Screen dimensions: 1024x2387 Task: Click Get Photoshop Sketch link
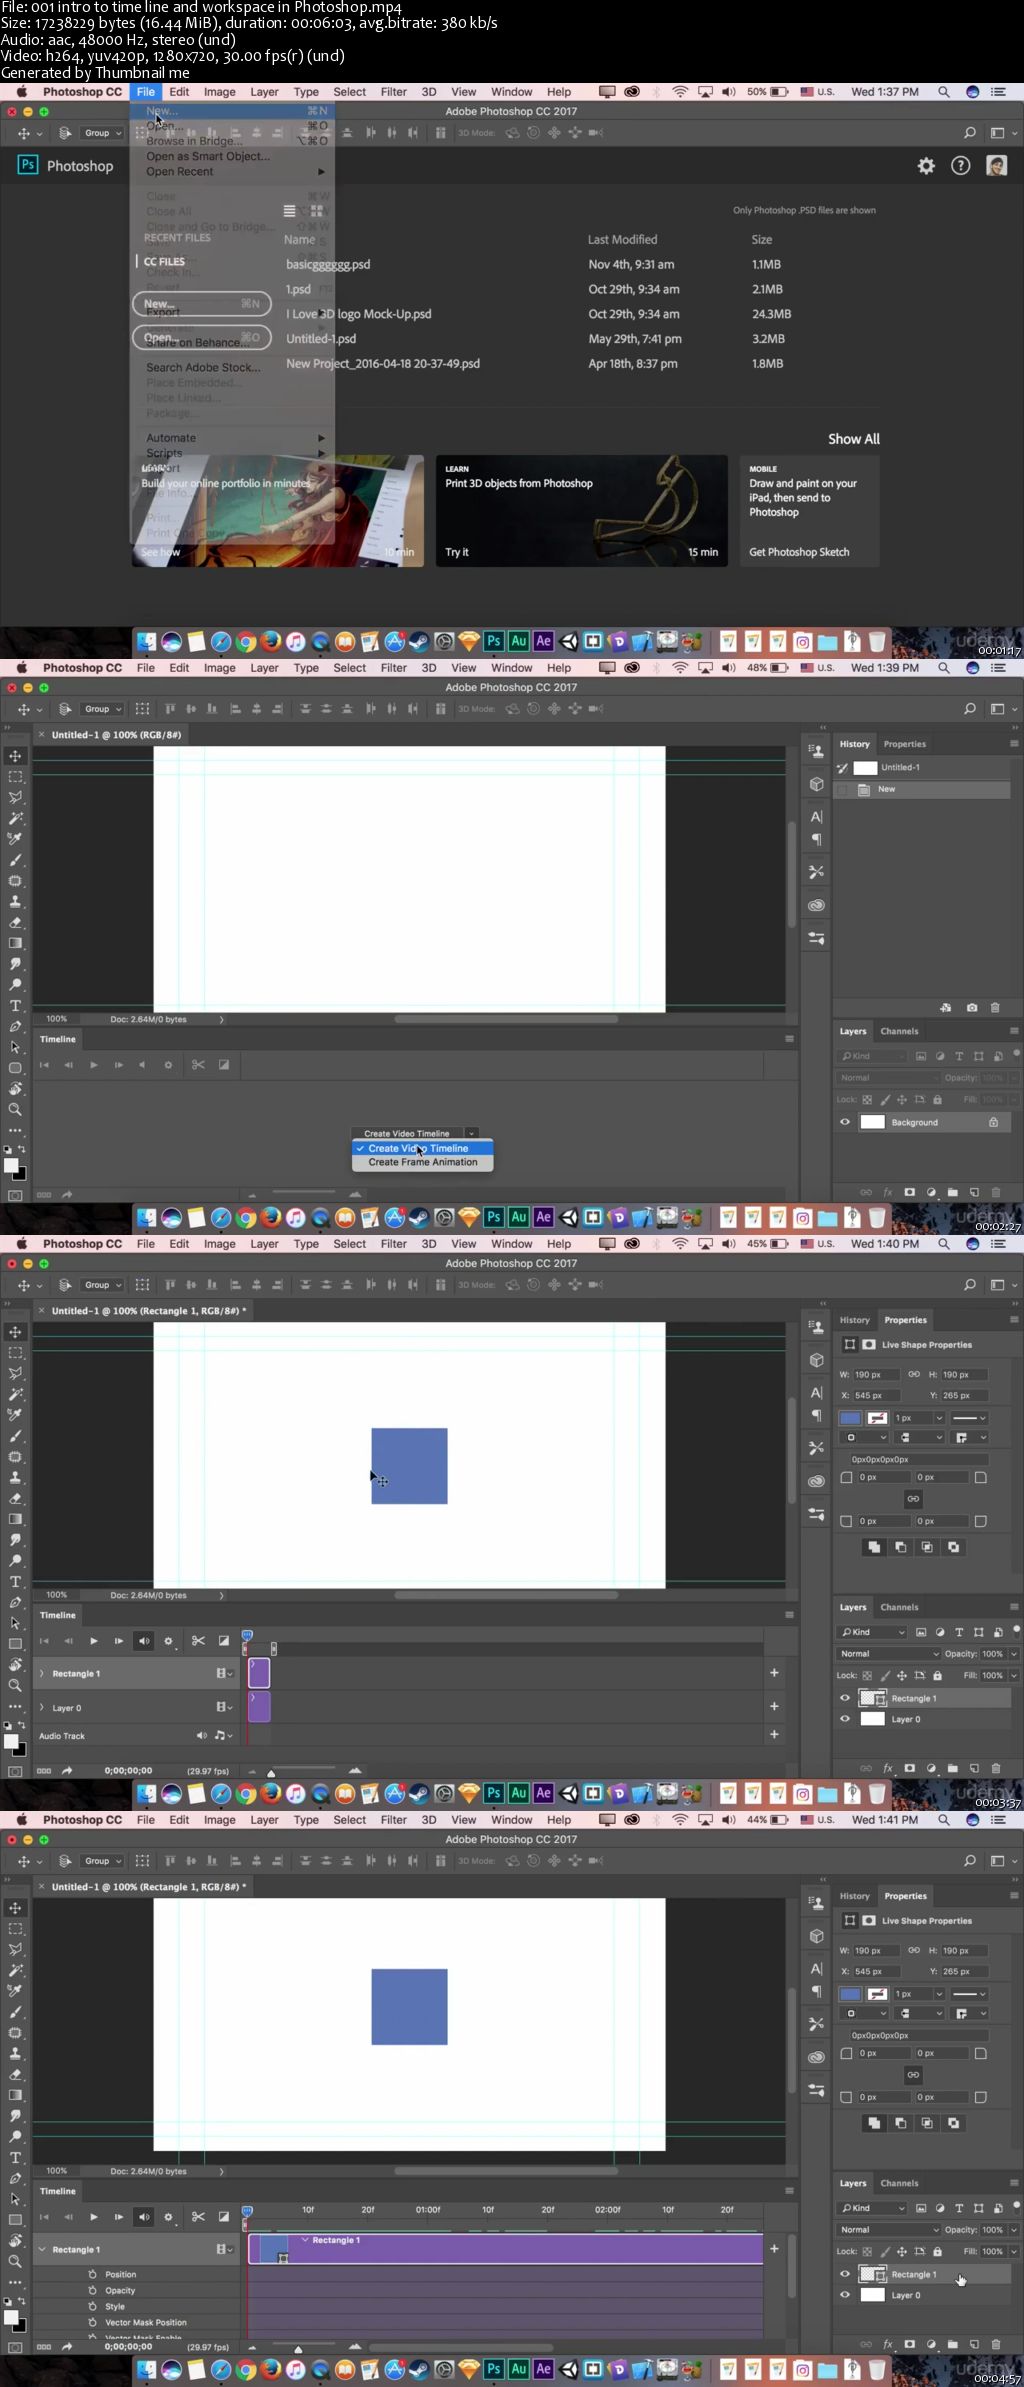pos(799,552)
